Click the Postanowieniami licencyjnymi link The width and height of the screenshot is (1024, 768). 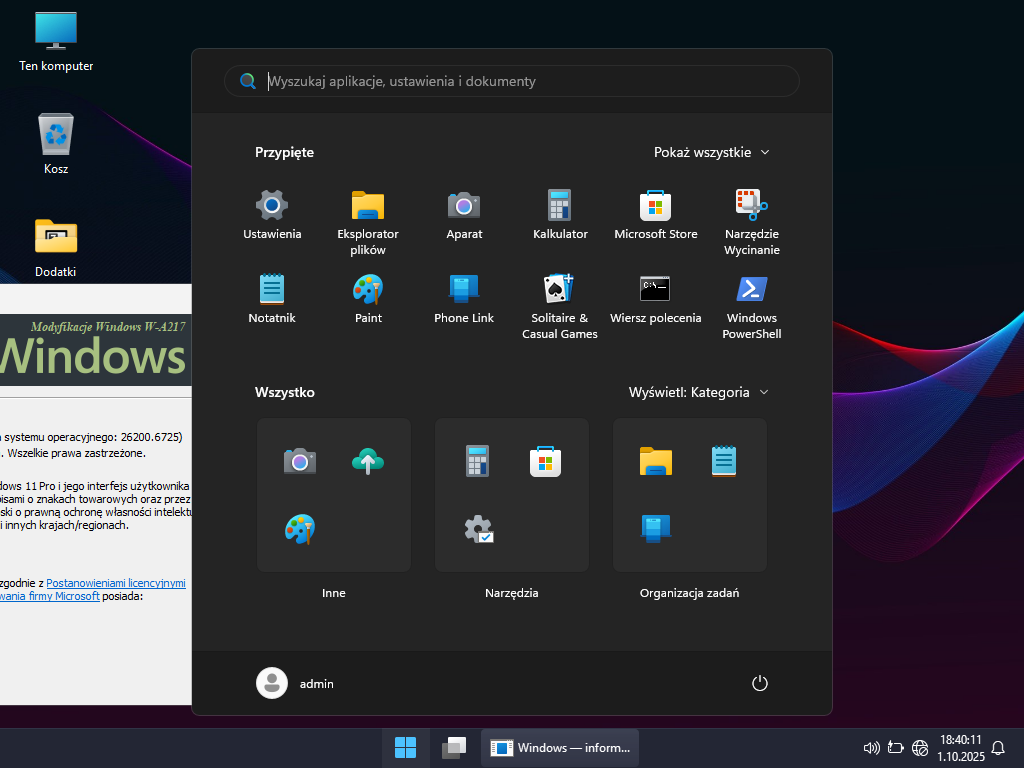point(115,583)
